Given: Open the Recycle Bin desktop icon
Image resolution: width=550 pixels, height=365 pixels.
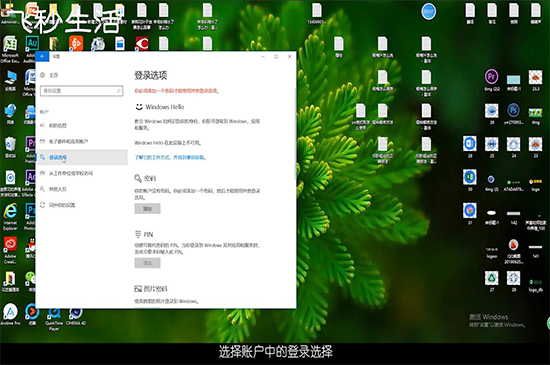Looking at the screenshot, I should 10,148.
